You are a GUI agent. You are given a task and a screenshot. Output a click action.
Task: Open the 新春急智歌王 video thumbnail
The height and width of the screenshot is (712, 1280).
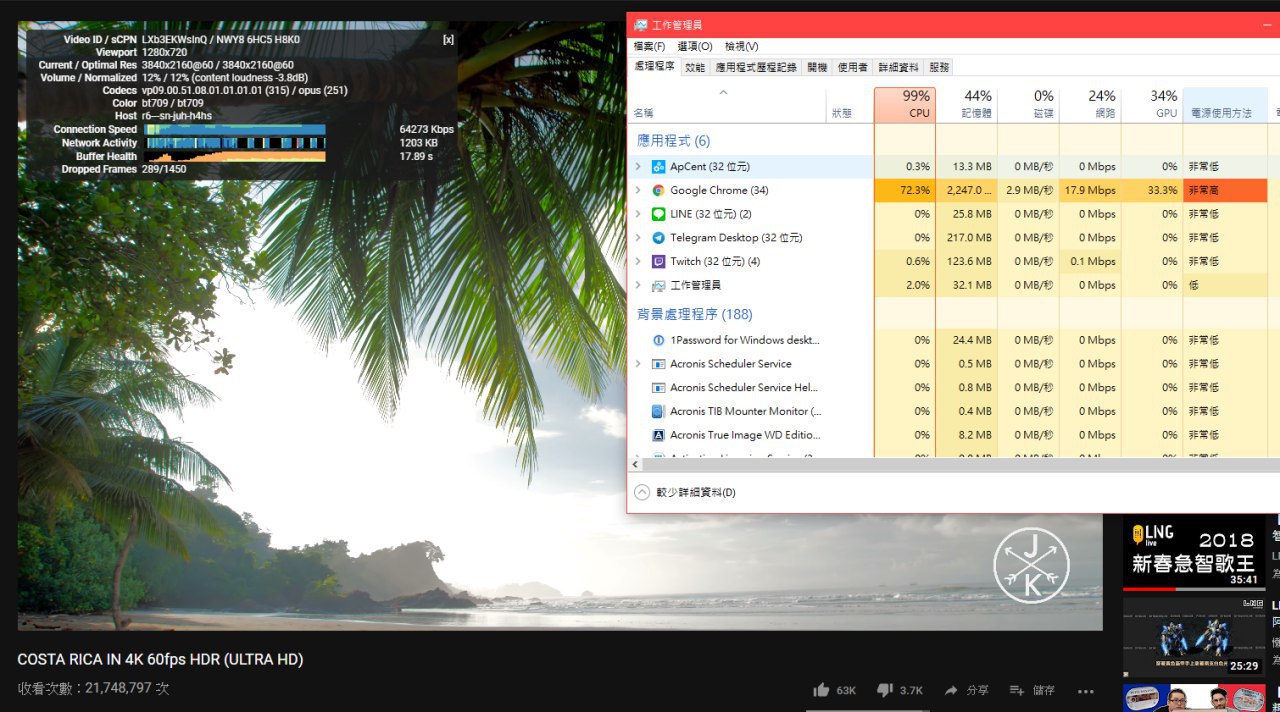pos(1193,551)
